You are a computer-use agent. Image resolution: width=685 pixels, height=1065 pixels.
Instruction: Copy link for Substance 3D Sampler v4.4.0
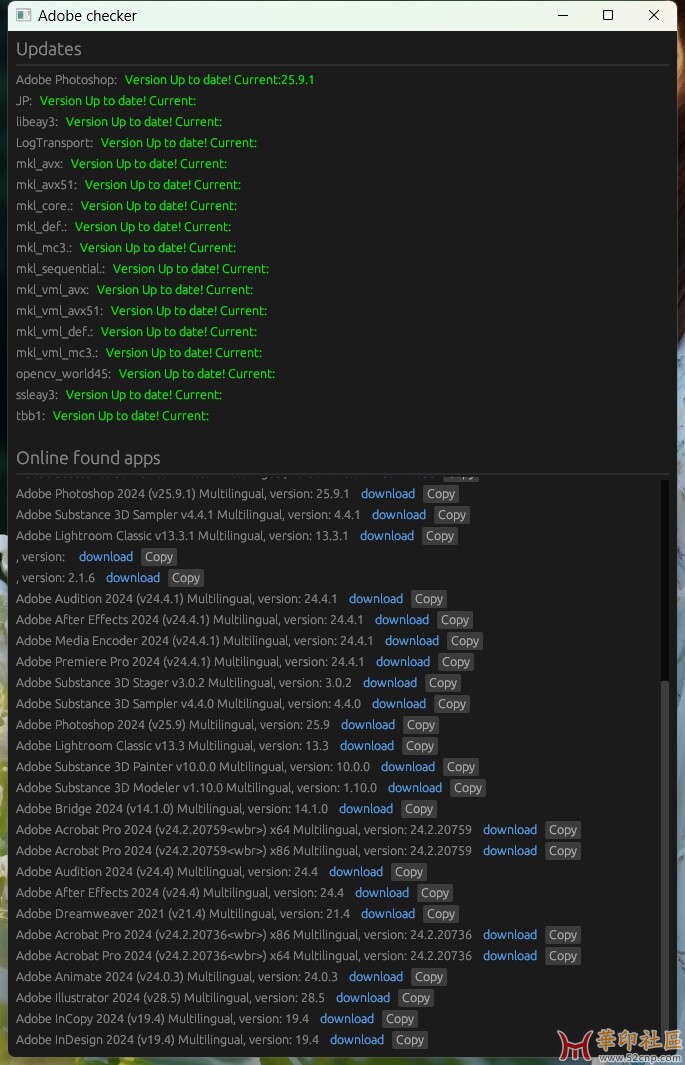coord(451,704)
